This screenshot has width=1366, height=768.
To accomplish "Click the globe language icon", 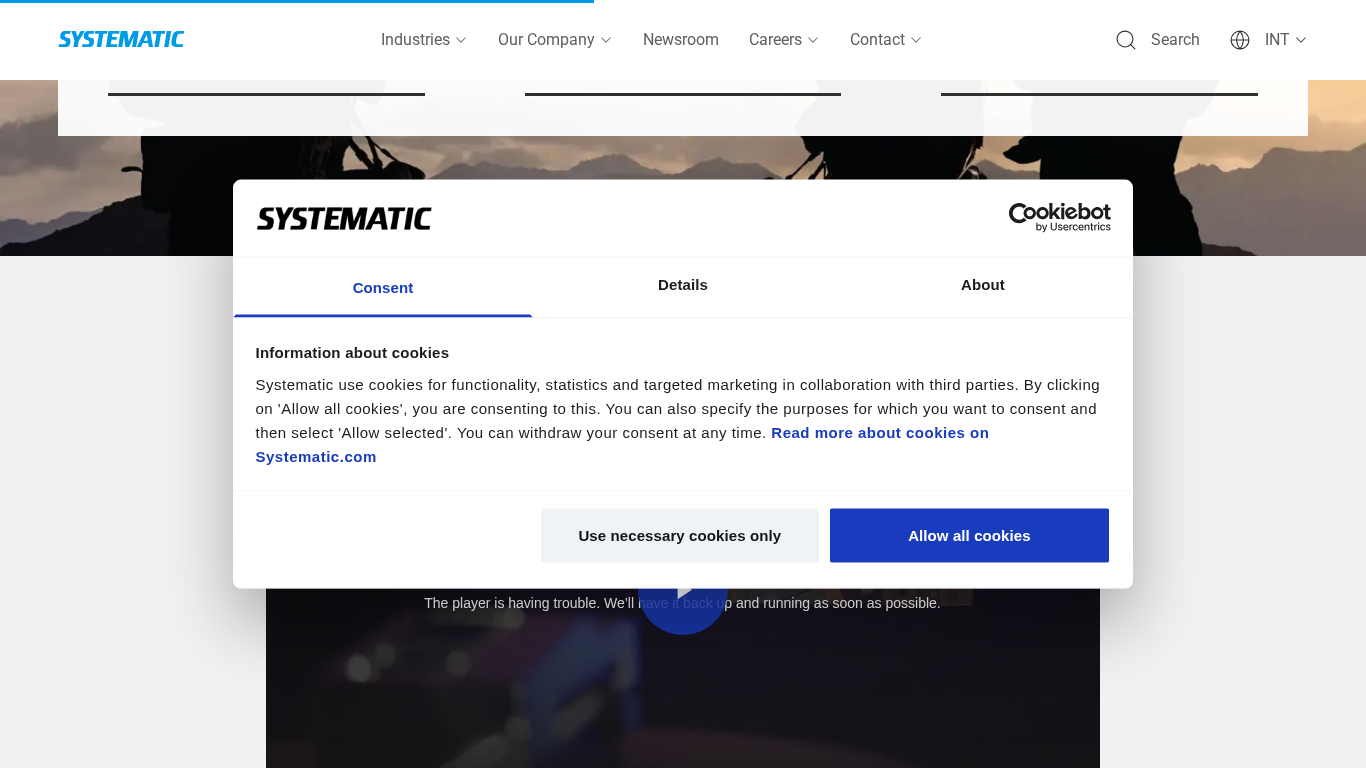I will [1240, 40].
